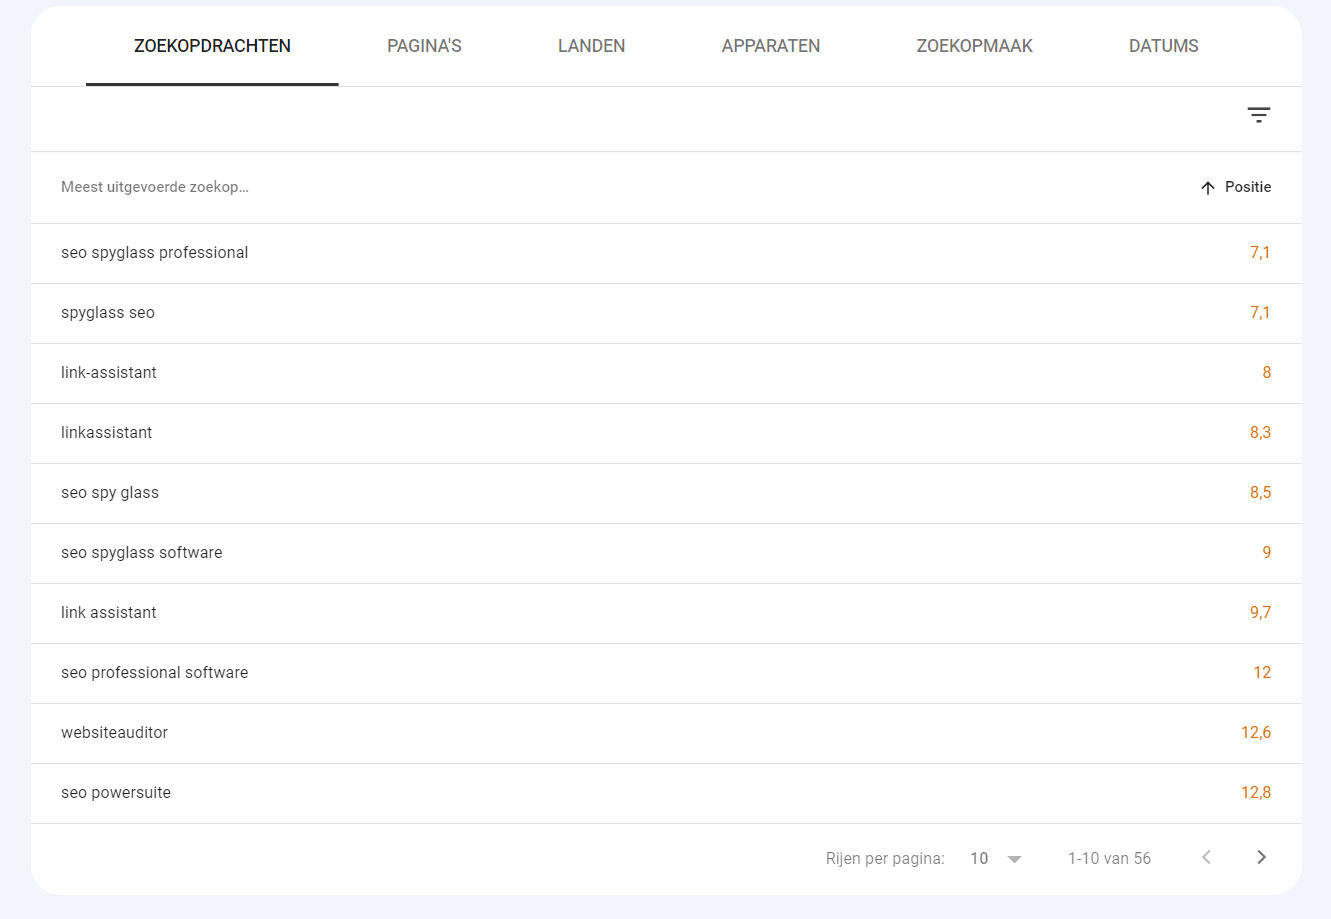The width and height of the screenshot is (1331, 919).
Task: Click position value 8,3 for linkassistant
Action: 1260,433
